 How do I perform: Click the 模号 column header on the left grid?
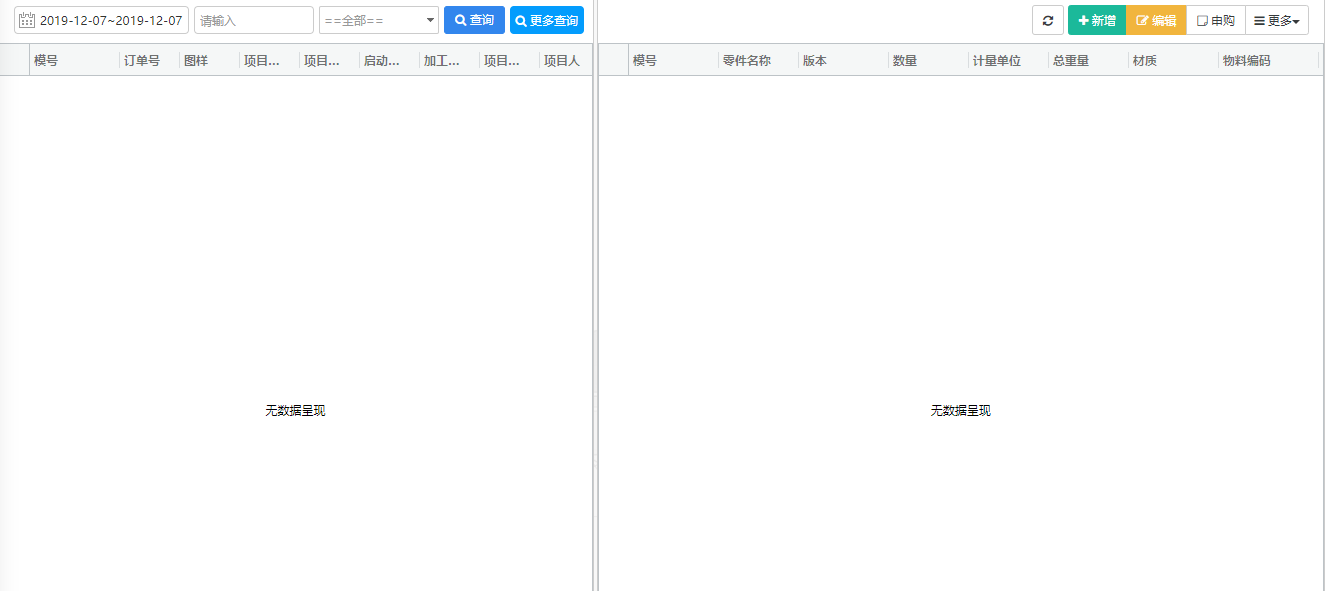coord(44,59)
